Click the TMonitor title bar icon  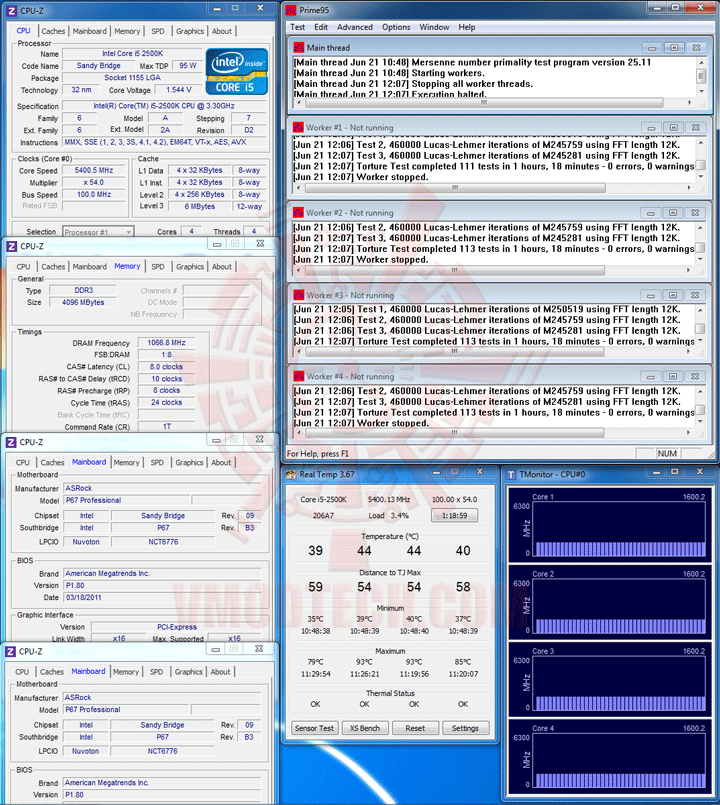(x=511, y=474)
